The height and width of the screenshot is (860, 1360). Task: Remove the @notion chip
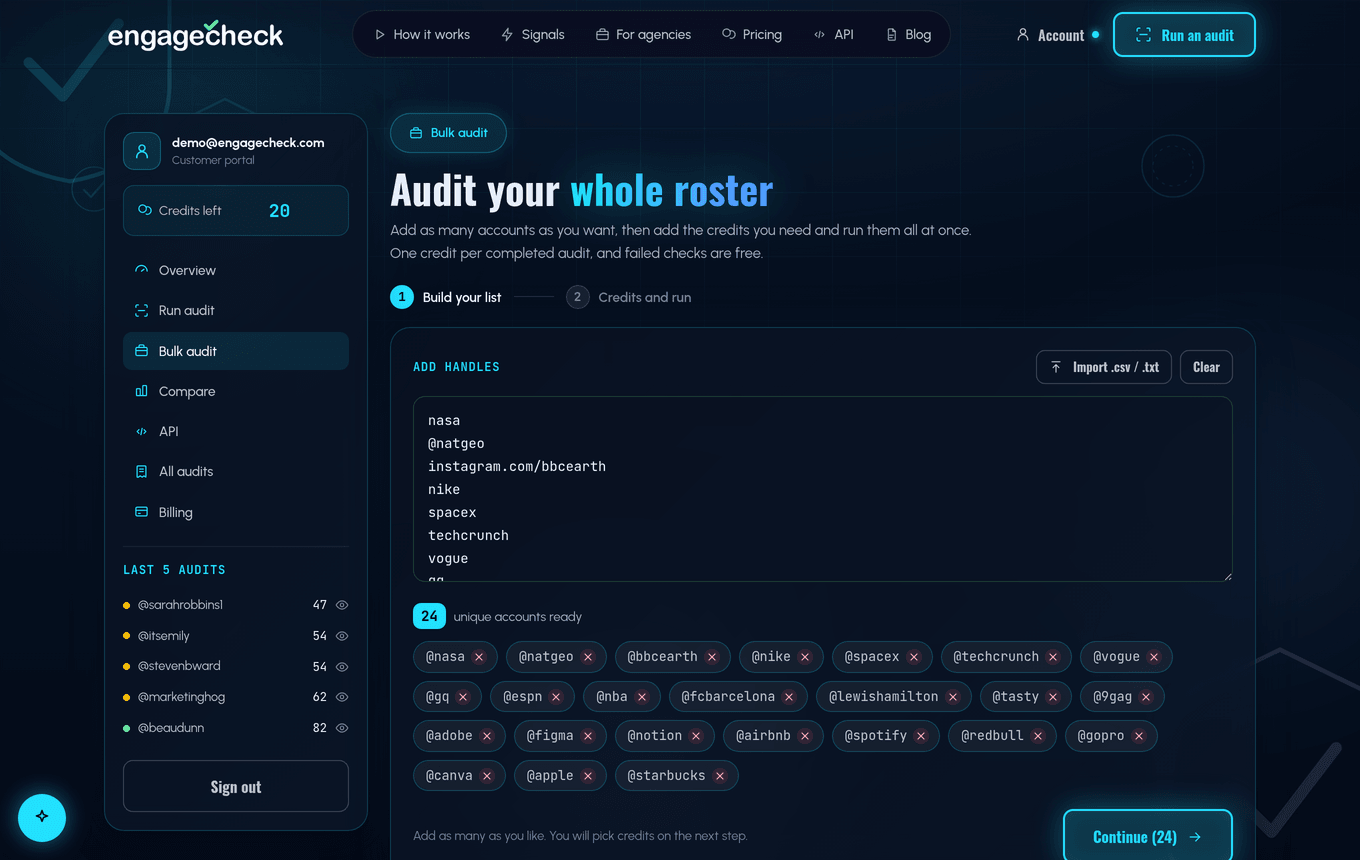696,736
